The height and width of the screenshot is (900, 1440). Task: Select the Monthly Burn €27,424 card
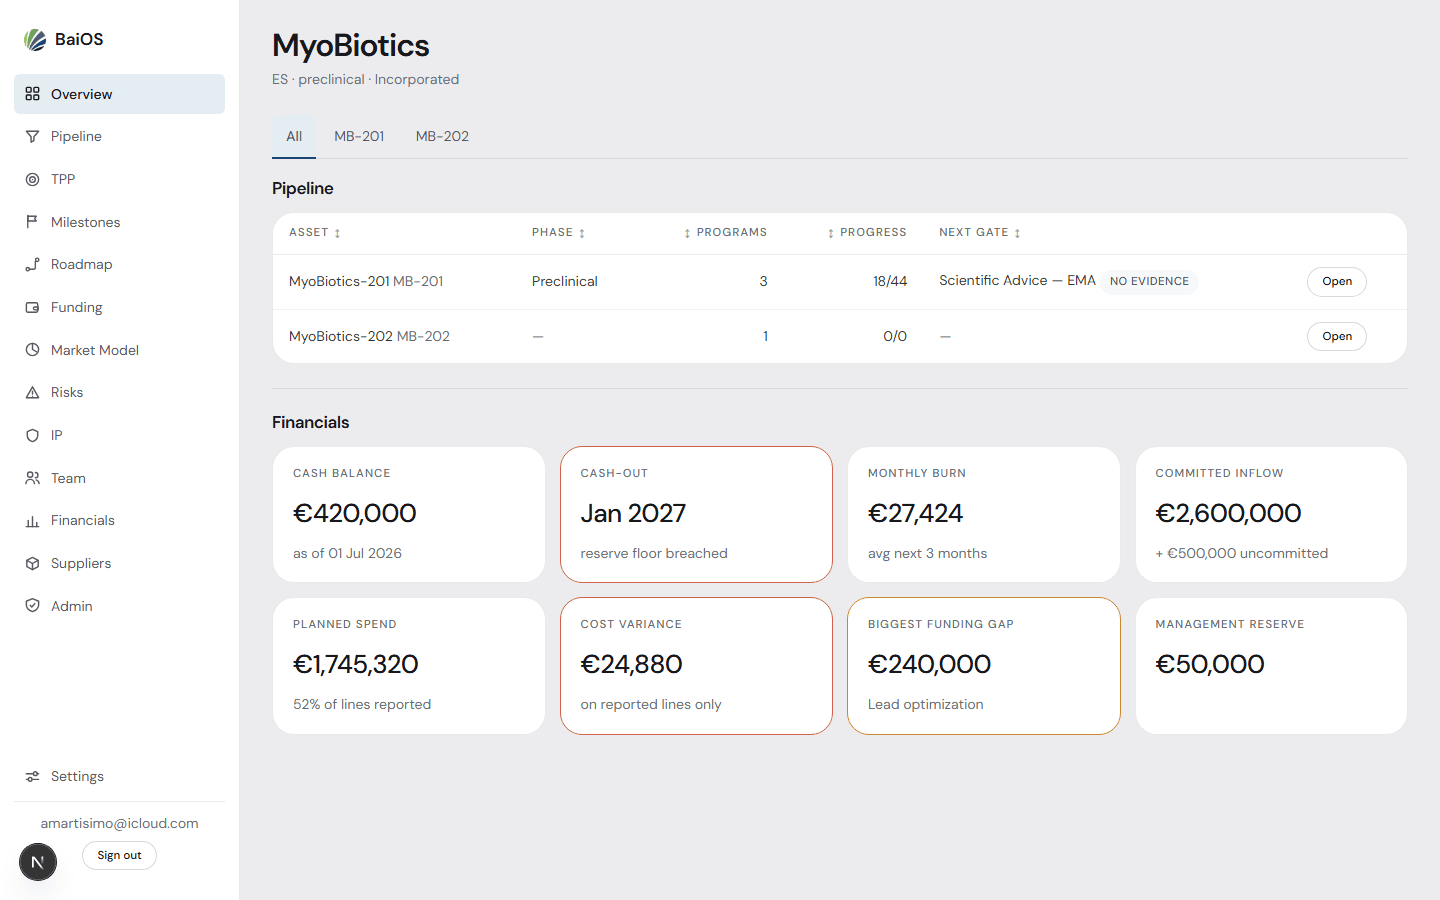(984, 514)
